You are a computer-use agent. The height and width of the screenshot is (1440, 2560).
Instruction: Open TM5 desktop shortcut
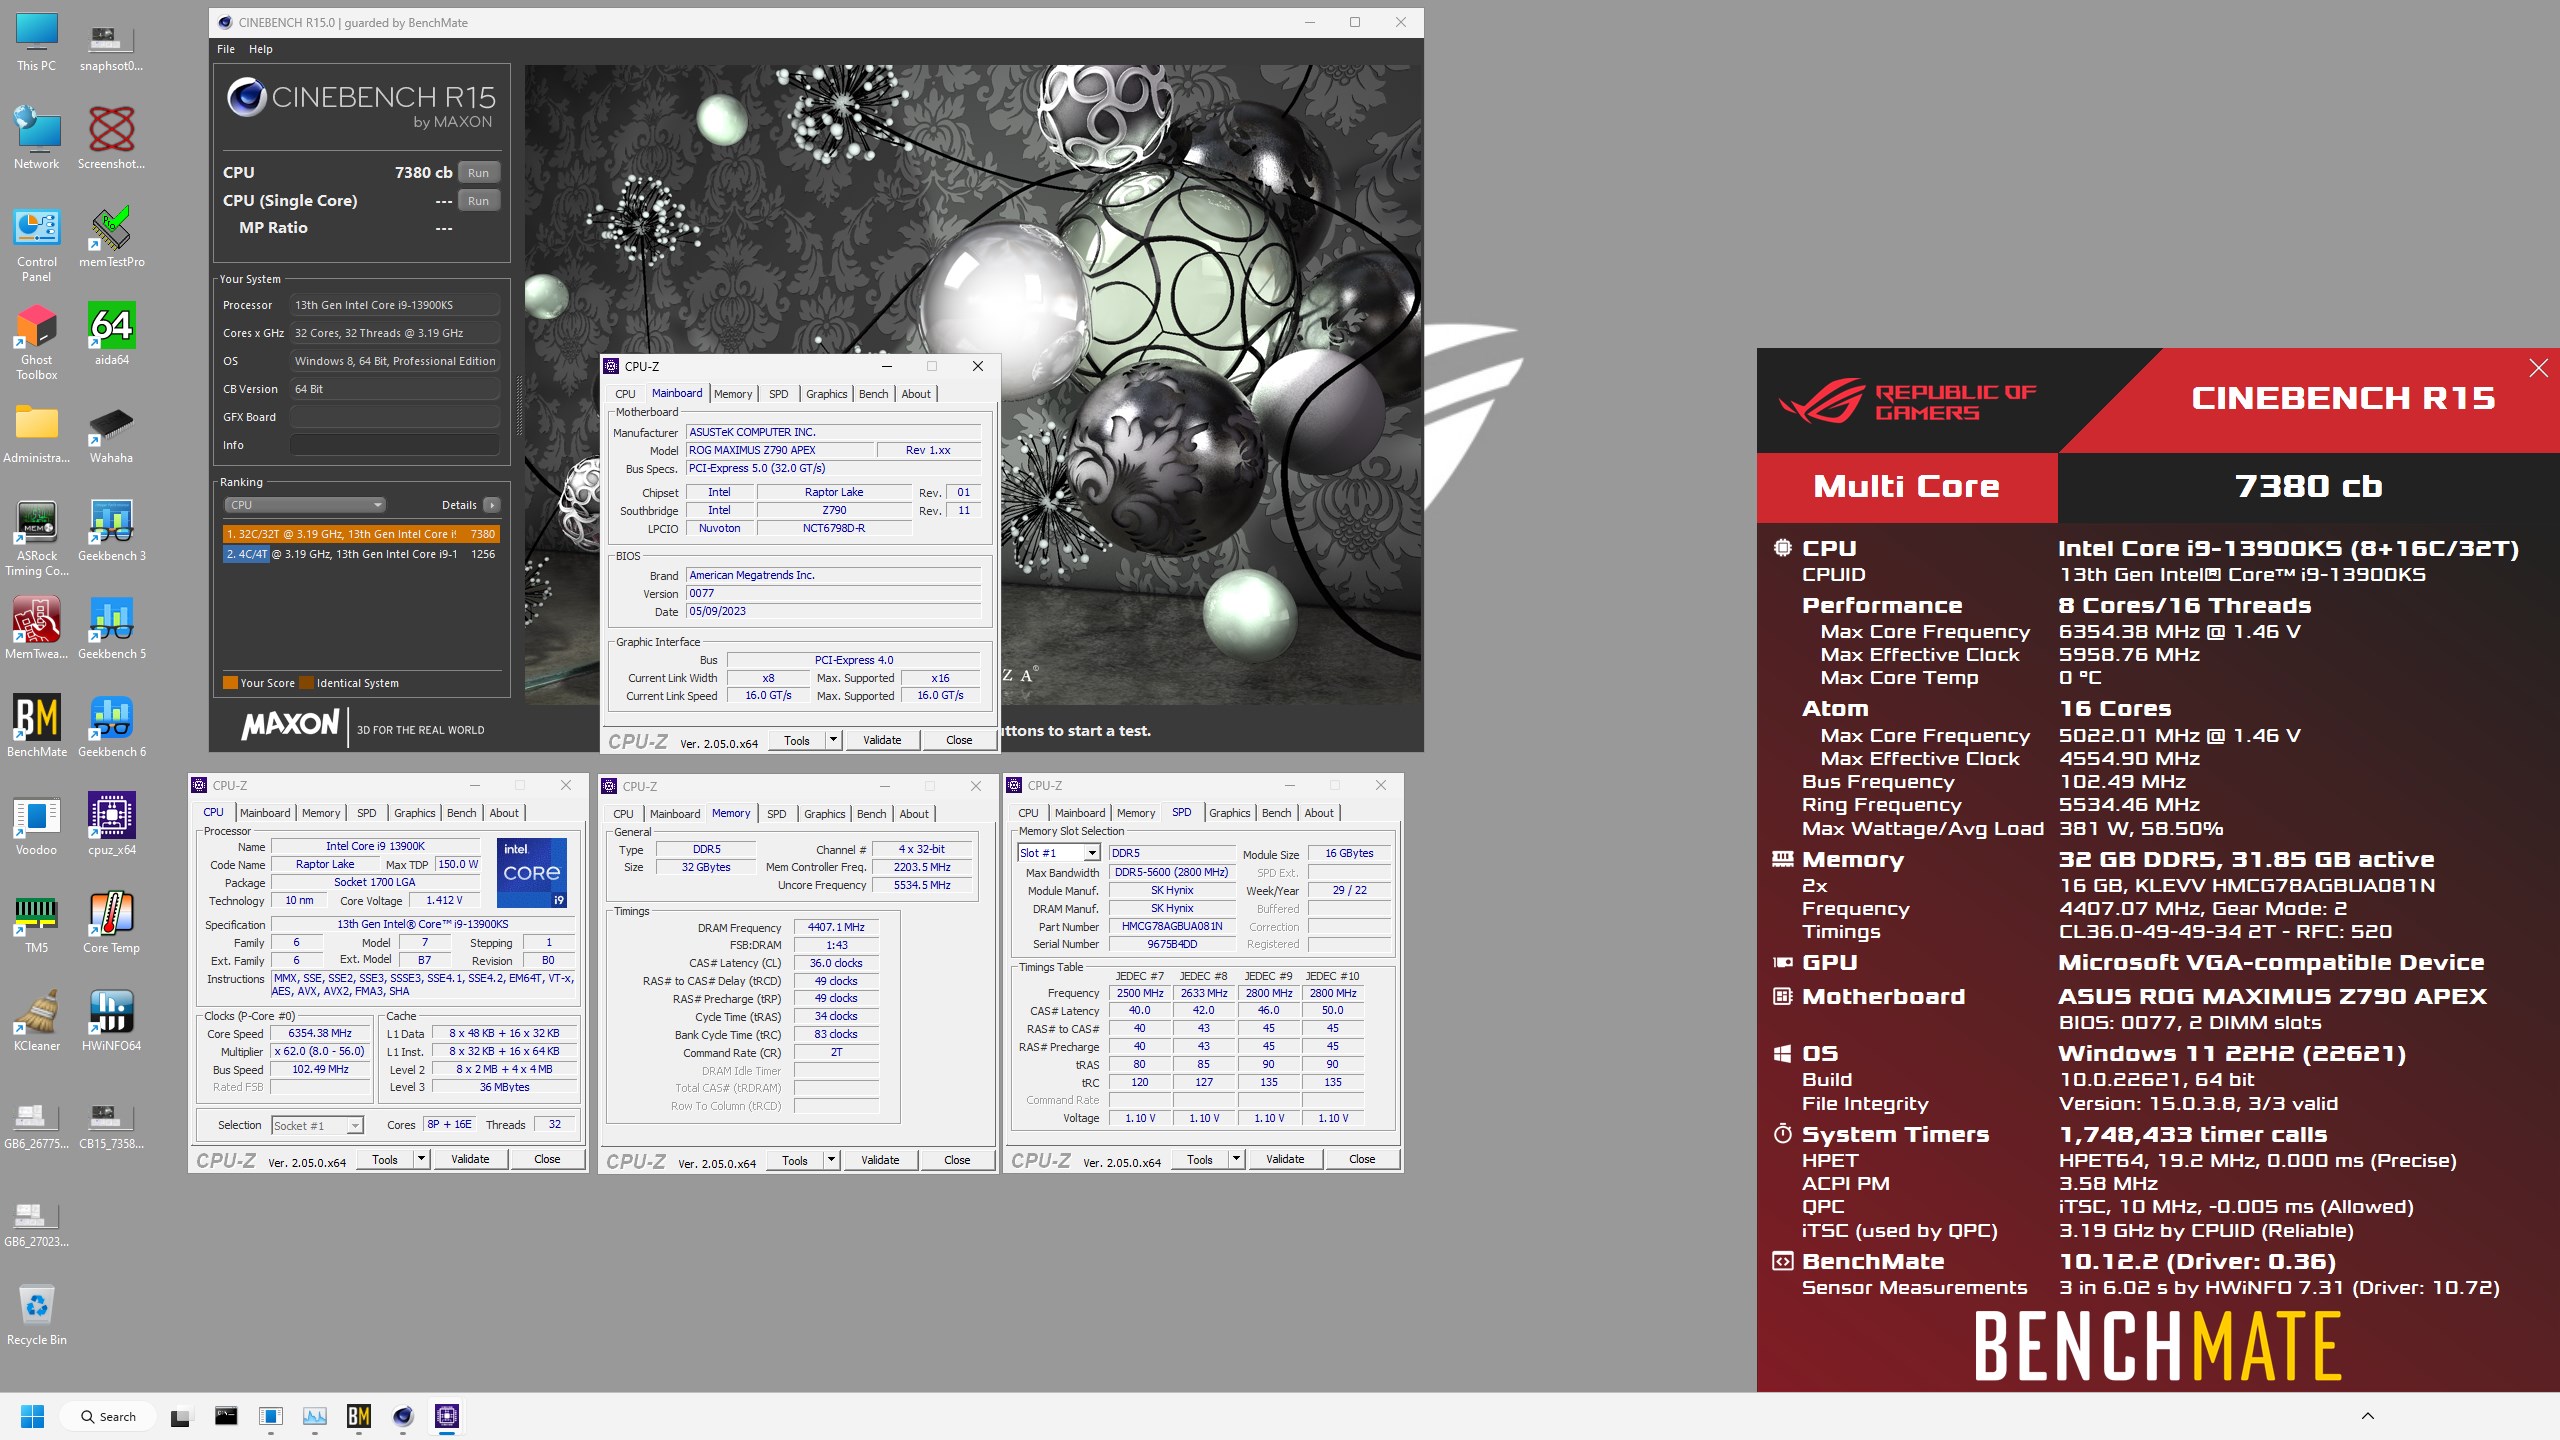click(x=36, y=923)
